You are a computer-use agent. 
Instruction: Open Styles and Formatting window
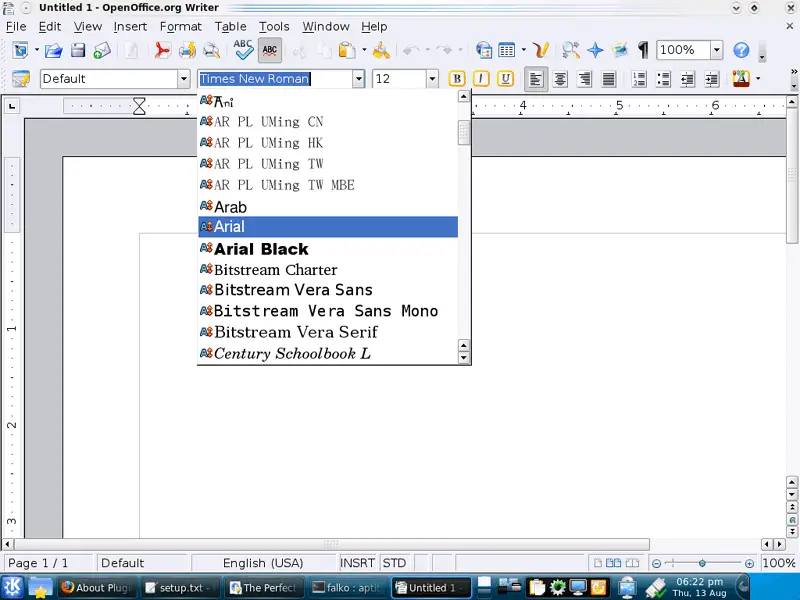[x=21, y=79]
